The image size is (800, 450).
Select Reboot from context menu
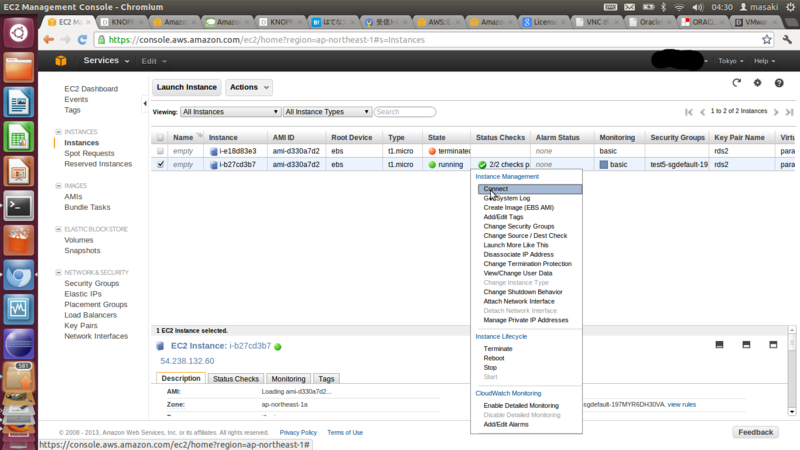493,358
